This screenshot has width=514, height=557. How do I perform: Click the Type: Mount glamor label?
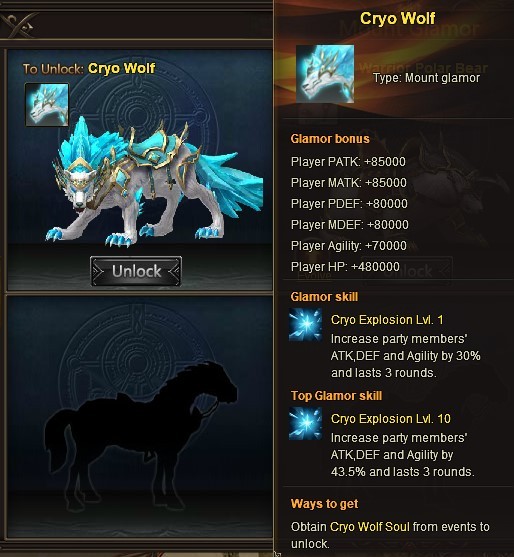pos(426,78)
